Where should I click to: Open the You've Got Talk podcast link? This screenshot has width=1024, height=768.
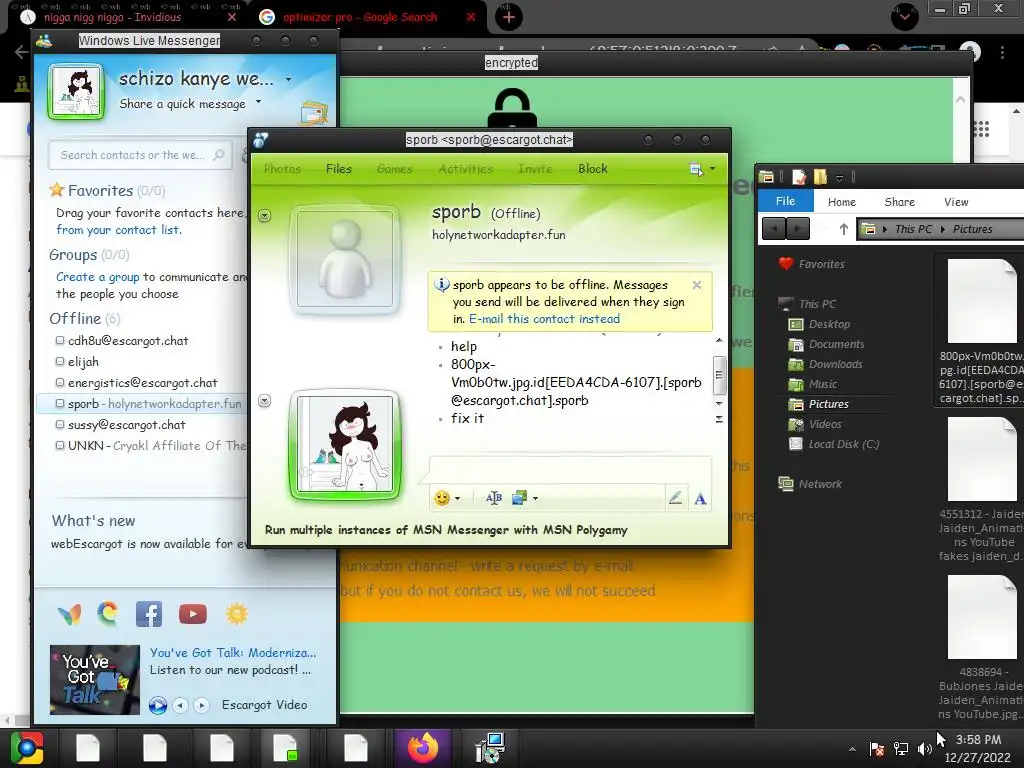point(232,653)
